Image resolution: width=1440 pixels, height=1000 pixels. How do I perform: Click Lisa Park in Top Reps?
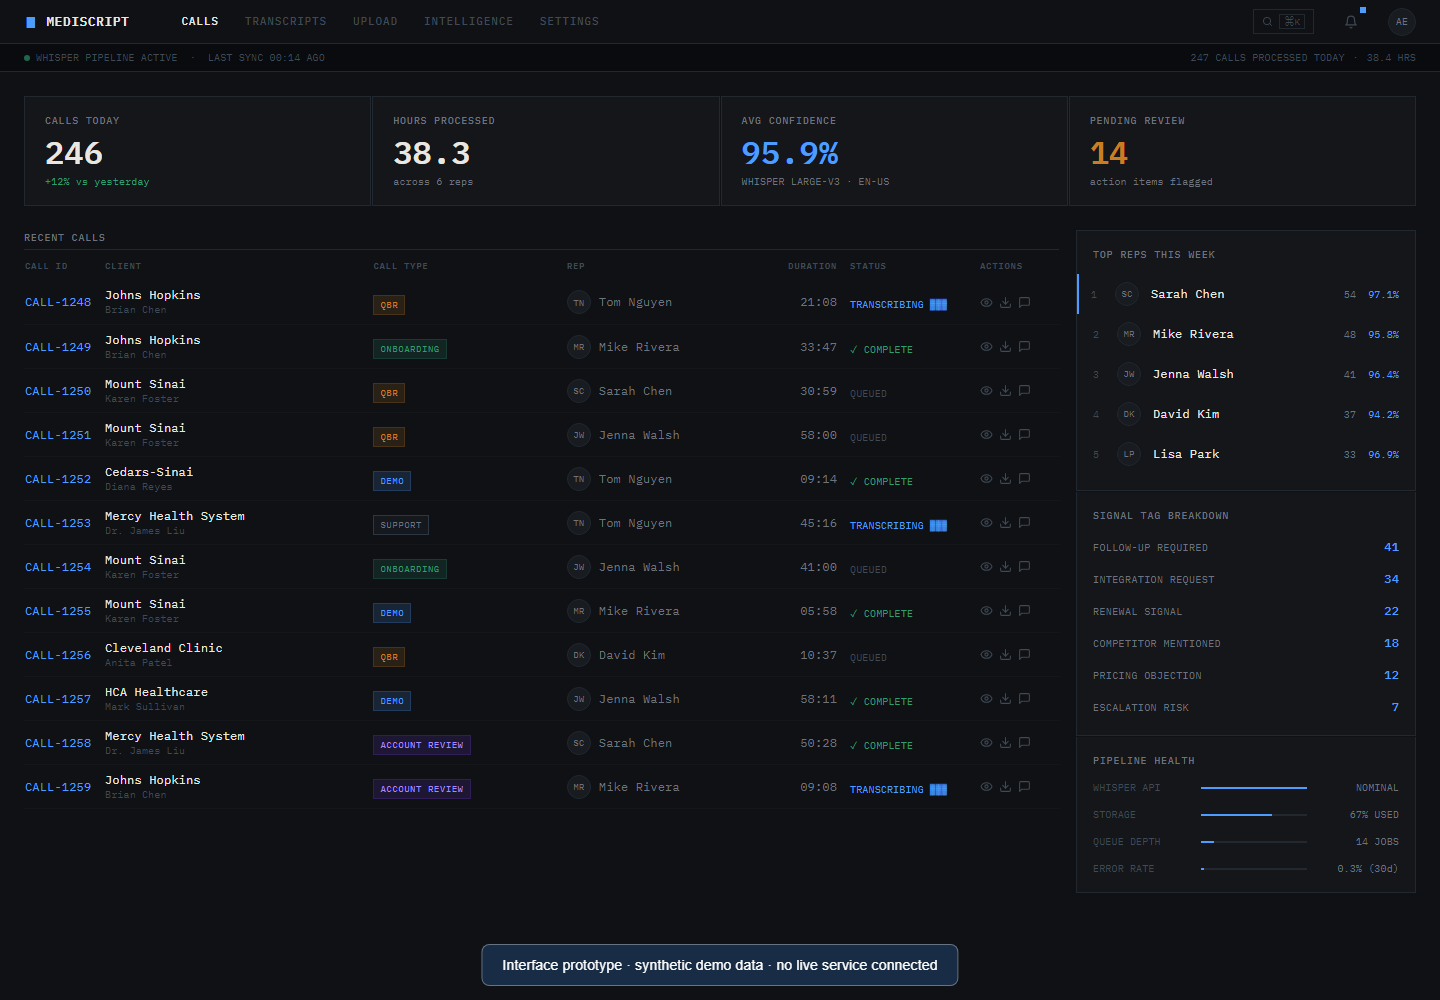1246,454
